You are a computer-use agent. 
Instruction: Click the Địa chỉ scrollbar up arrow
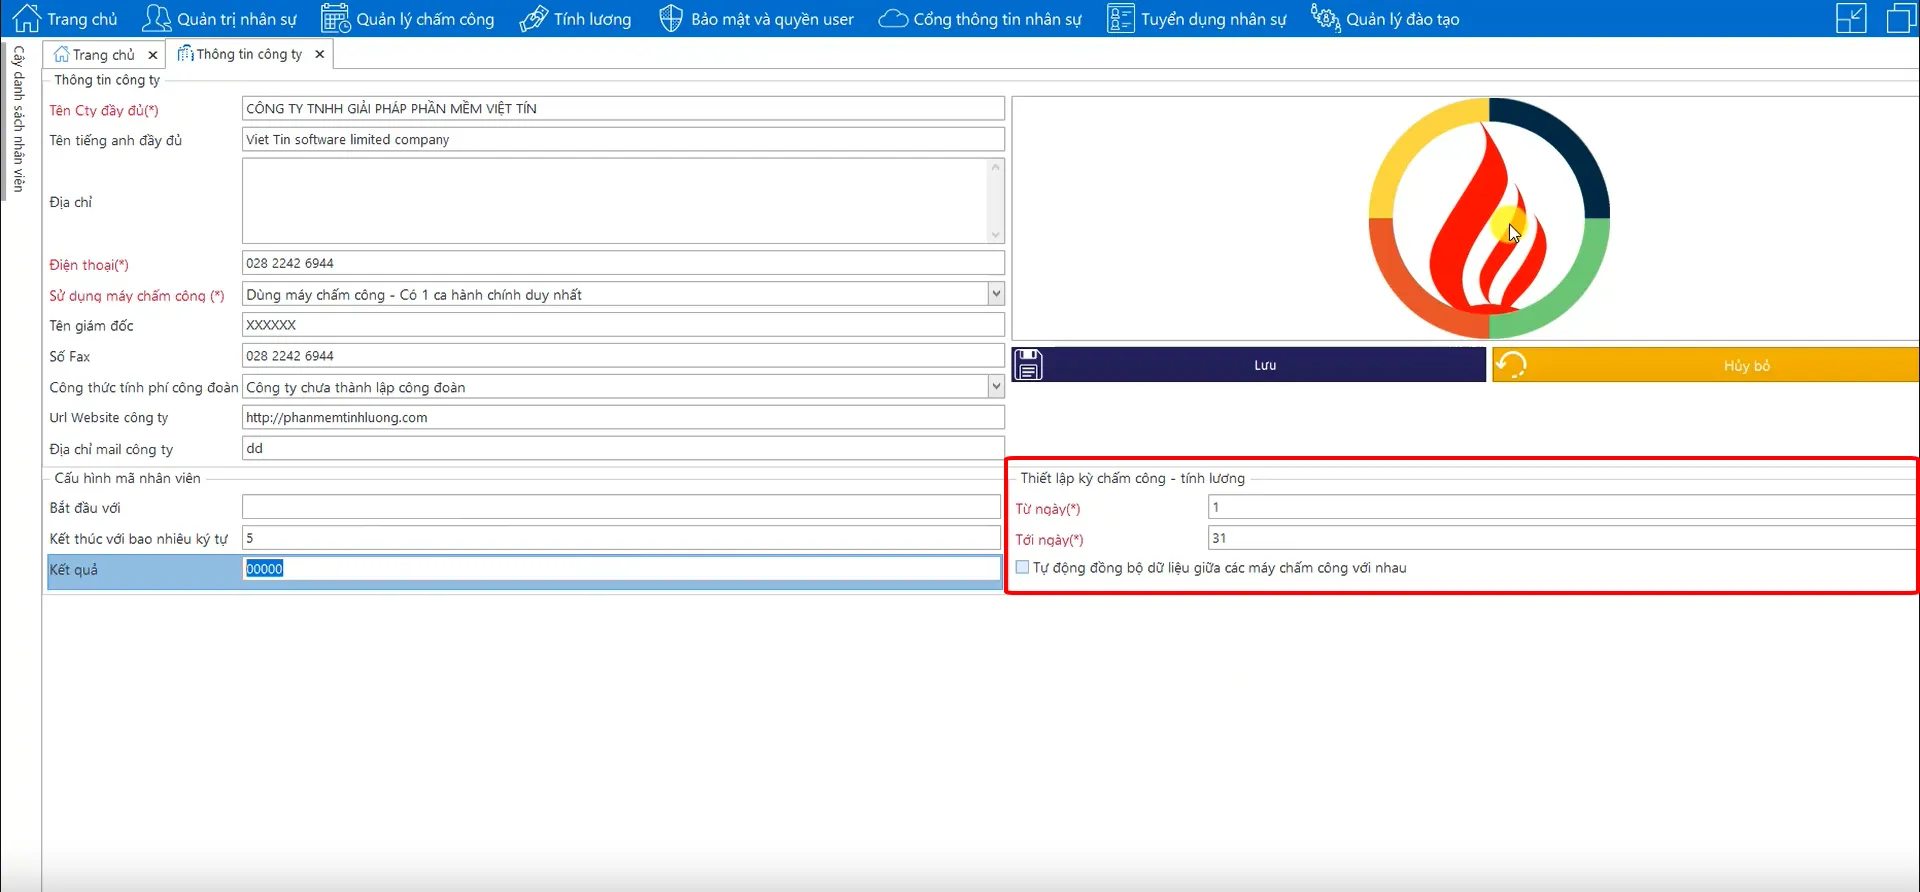(x=995, y=167)
